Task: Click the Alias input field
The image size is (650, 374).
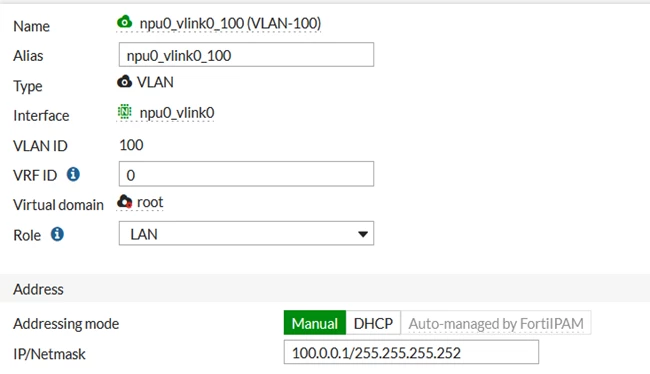Action: coord(246,54)
